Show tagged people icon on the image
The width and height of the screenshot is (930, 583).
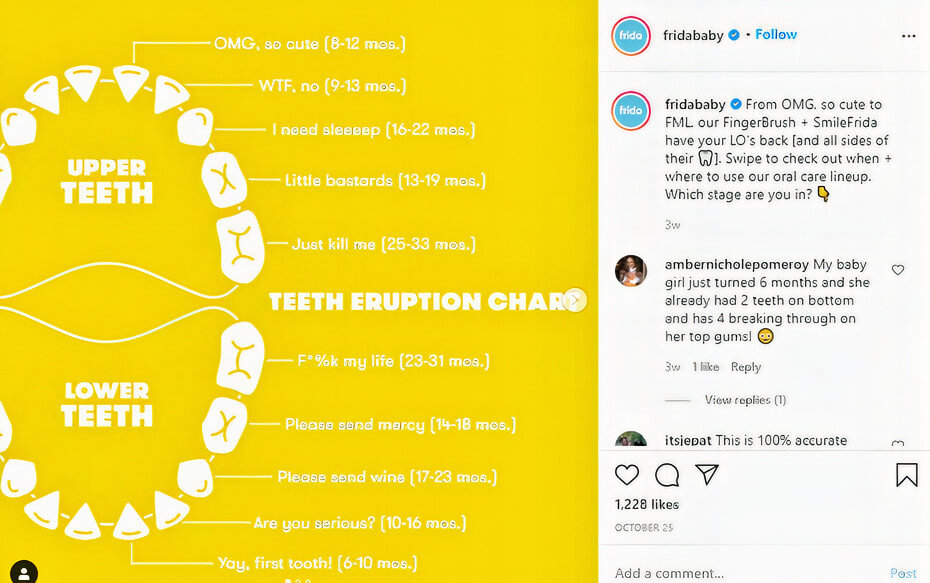click(23, 572)
